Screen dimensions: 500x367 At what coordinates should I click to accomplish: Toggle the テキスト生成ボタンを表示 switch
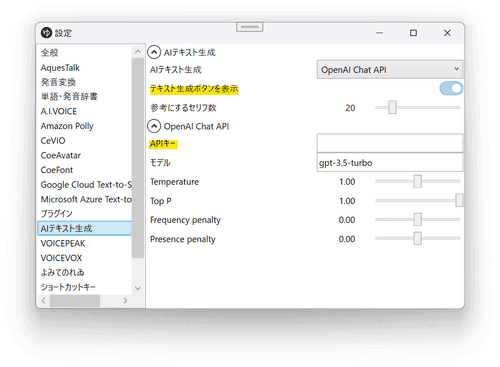[x=451, y=88]
